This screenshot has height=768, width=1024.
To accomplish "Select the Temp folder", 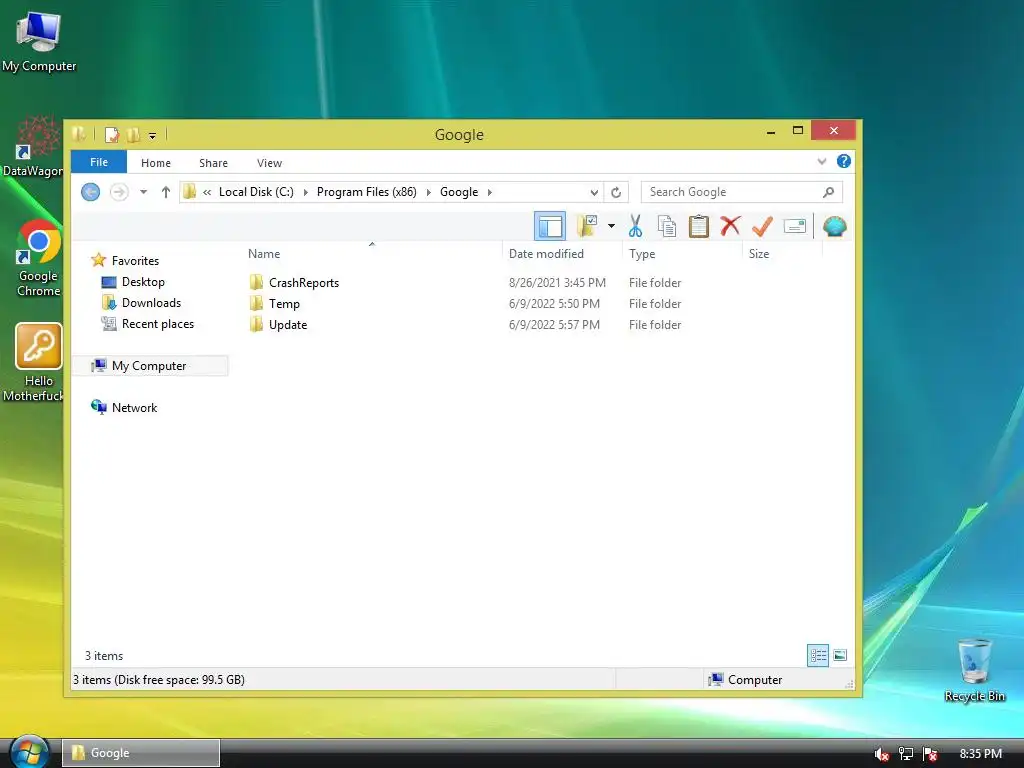I will (284, 304).
